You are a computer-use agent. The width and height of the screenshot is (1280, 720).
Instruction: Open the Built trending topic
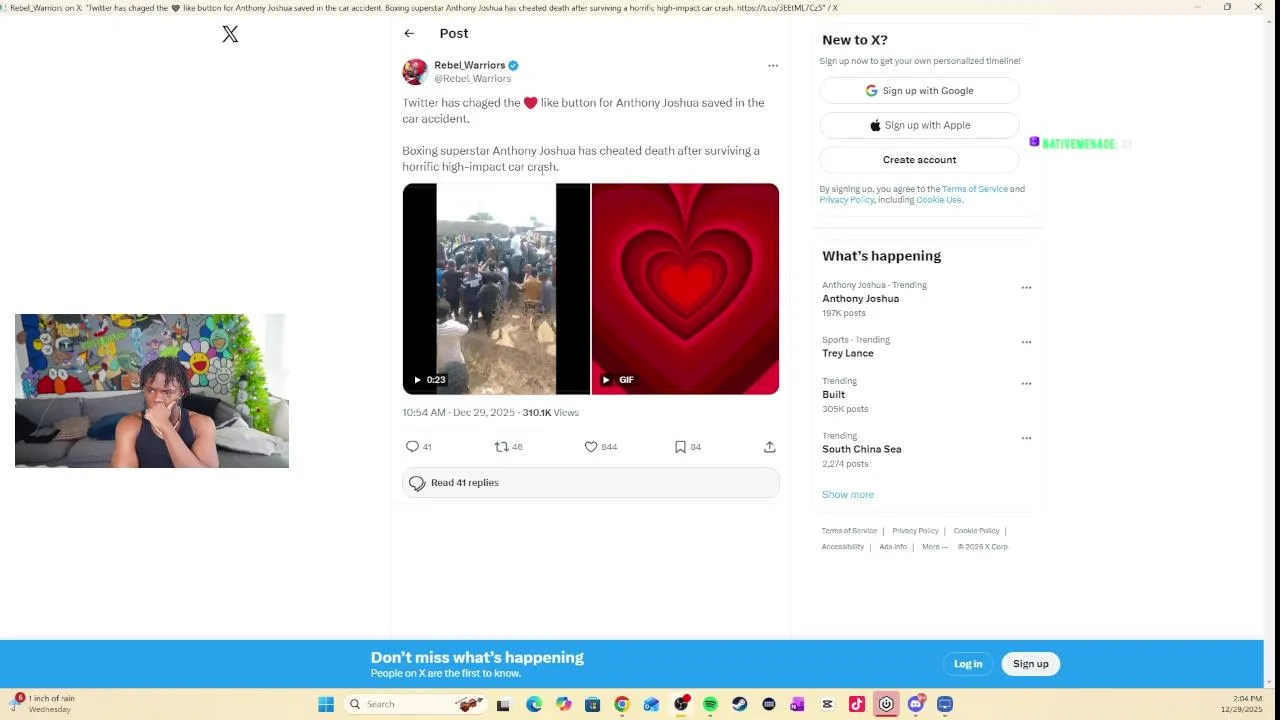[x=833, y=395]
